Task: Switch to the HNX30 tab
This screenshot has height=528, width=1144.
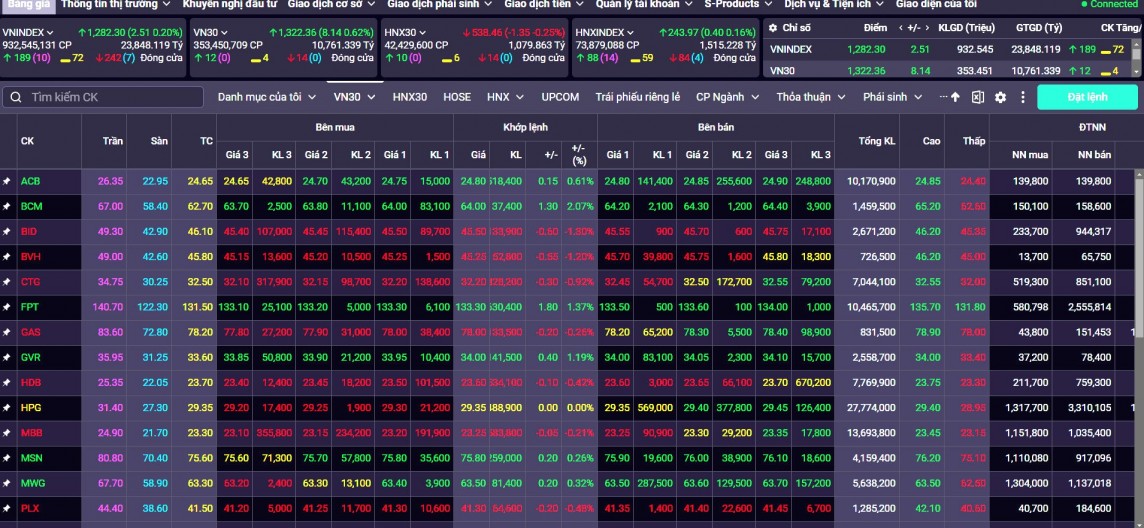Action: click(x=409, y=97)
